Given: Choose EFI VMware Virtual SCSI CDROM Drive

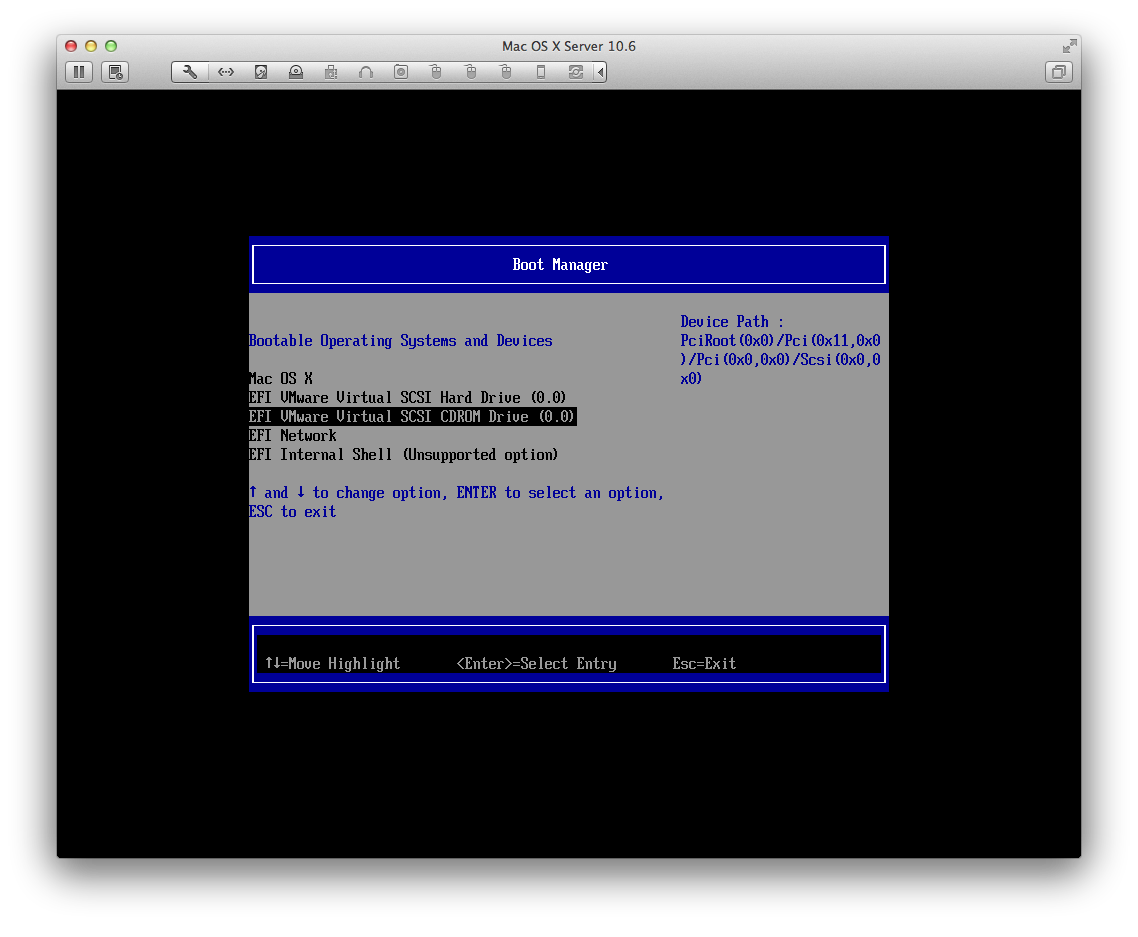Looking at the screenshot, I should [412, 417].
